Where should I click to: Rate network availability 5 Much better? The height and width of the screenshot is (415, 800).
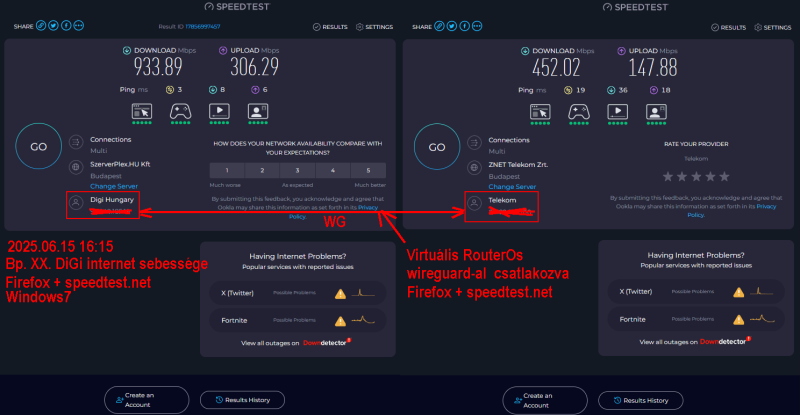(x=368, y=170)
